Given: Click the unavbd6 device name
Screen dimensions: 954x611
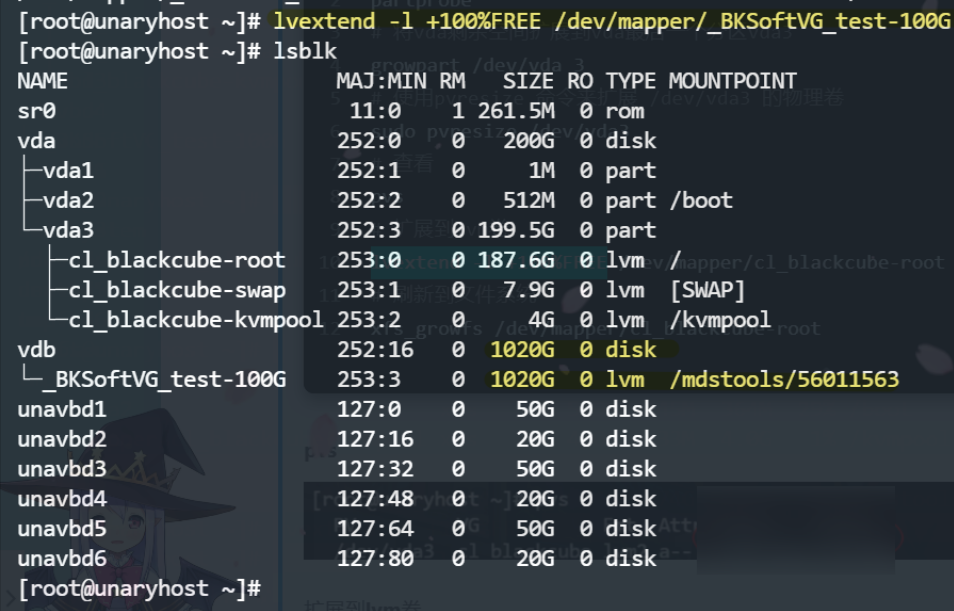Looking at the screenshot, I should pos(62,558).
